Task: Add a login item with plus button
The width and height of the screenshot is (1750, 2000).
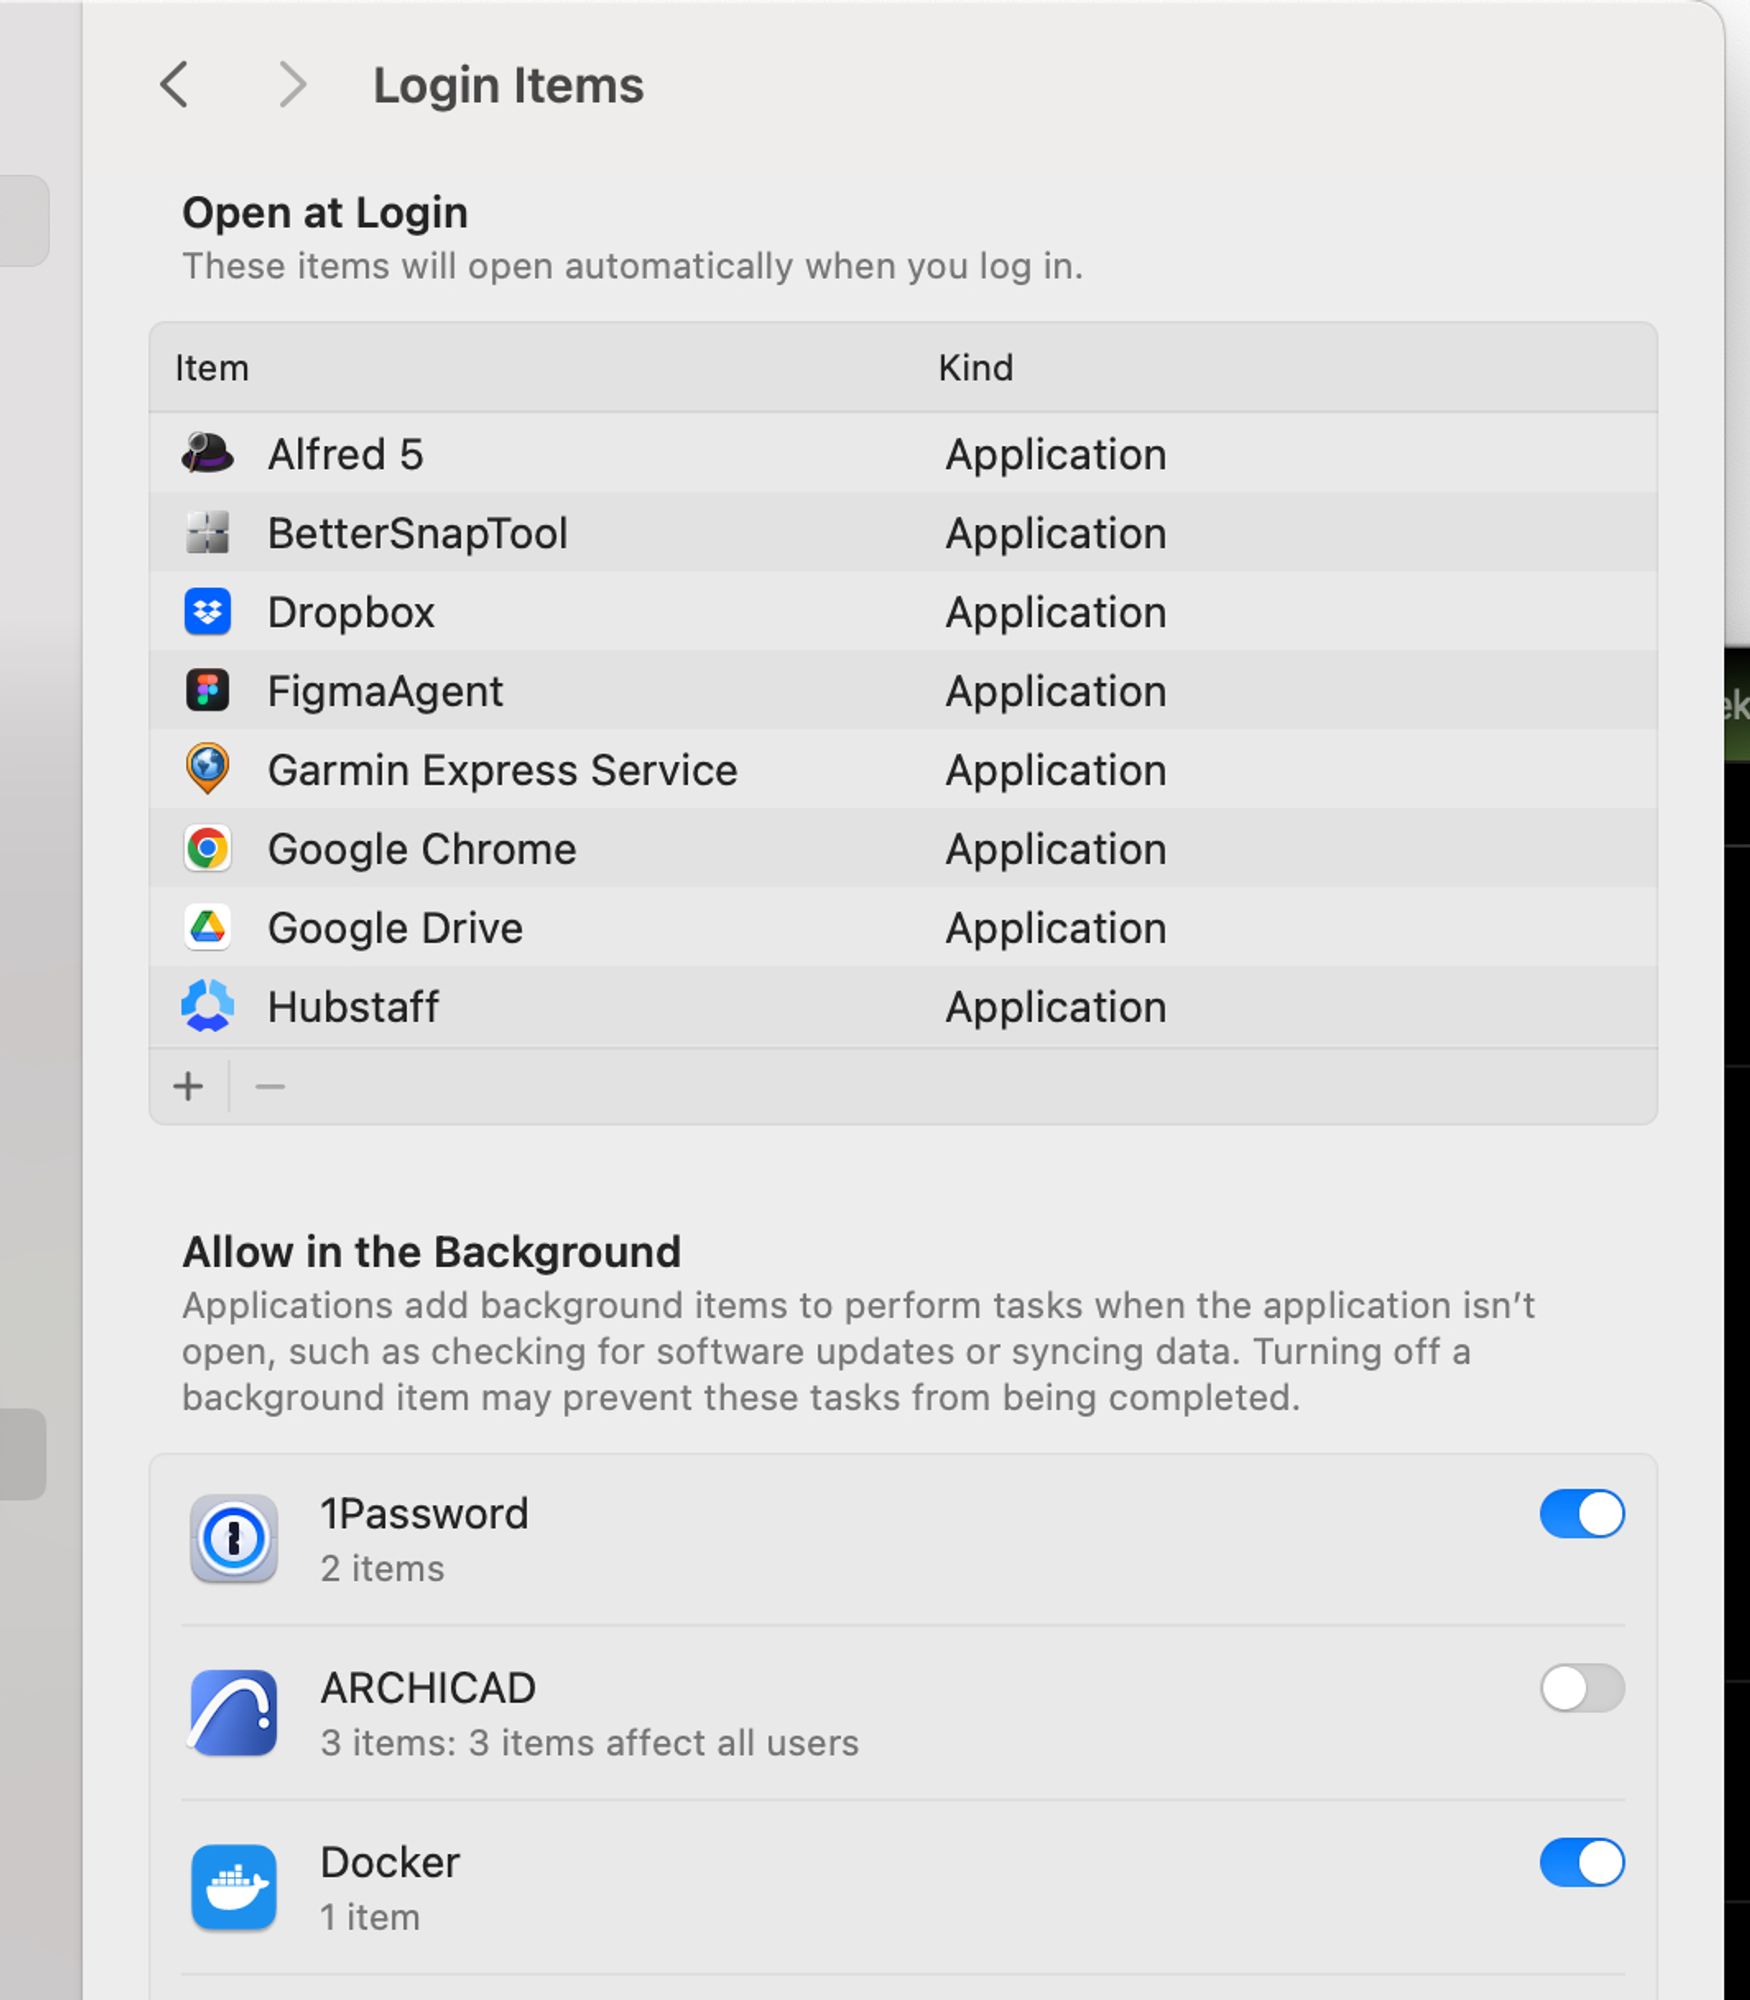Action: coord(188,1086)
